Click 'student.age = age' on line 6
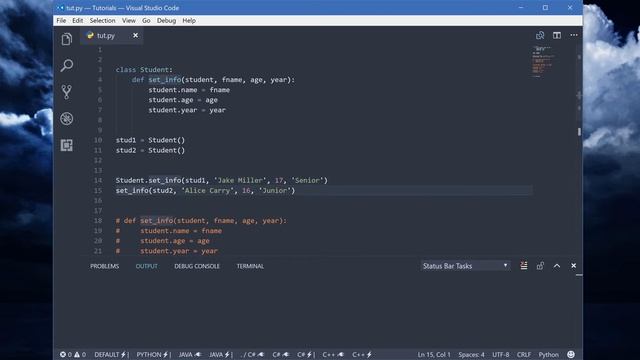Viewport: 640px width, 360px height. tap(183, 100)
